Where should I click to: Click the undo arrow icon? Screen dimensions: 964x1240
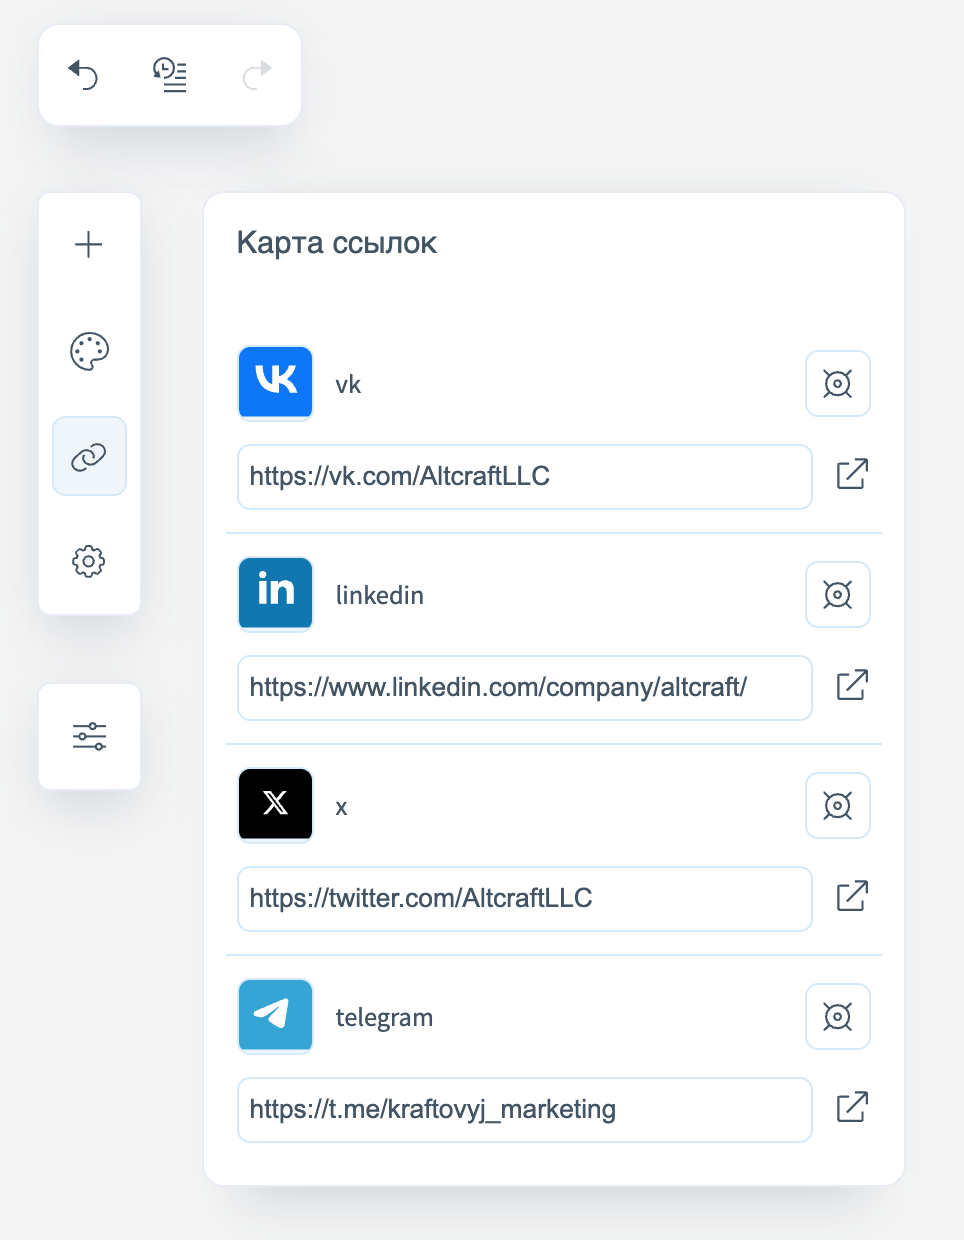[83, 75]
